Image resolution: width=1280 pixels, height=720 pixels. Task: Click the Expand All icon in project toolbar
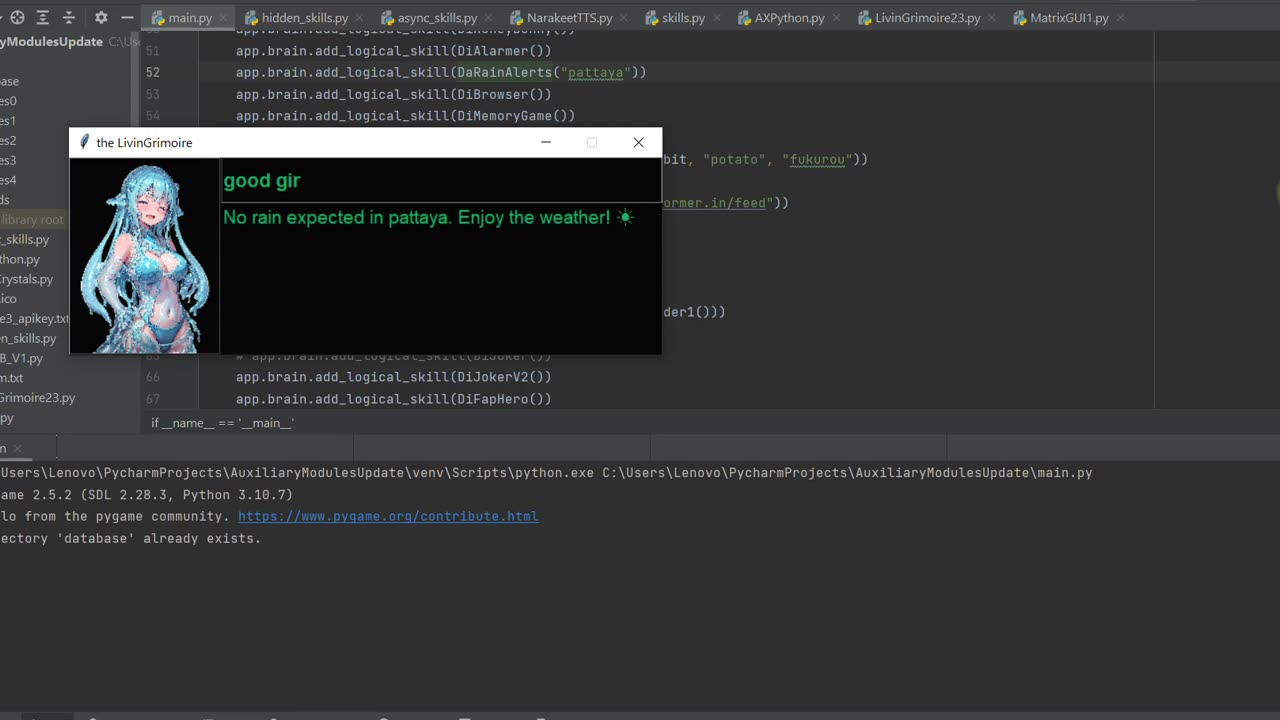43,18
